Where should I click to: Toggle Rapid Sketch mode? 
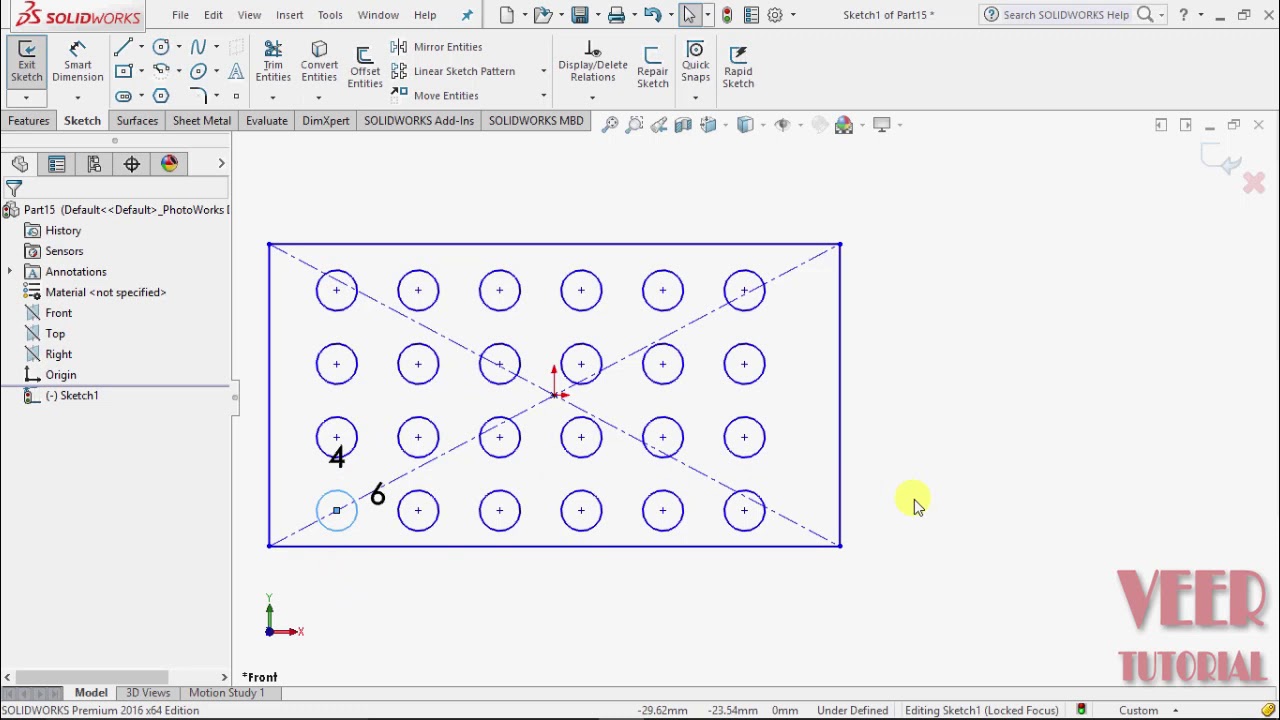738,67
